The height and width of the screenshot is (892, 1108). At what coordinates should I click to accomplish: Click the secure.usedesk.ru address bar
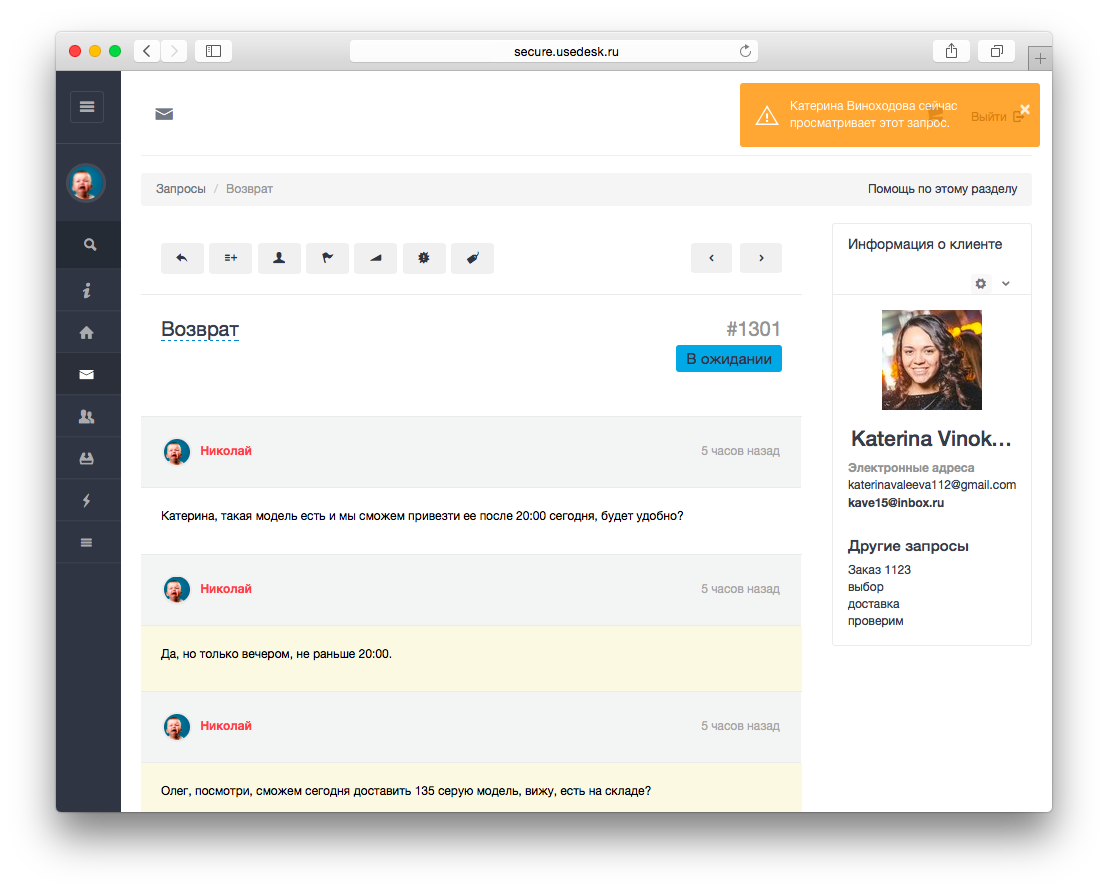554,51
